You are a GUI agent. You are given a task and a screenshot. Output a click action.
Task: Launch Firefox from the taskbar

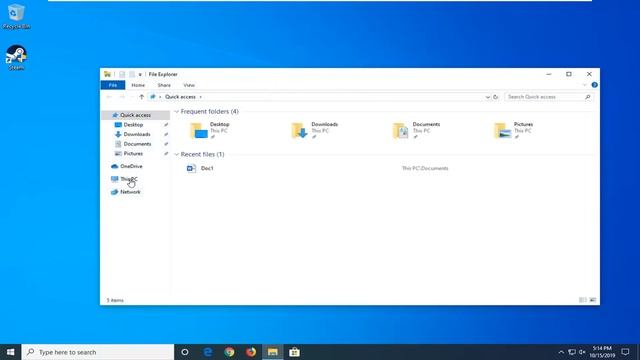click(251, 352)
